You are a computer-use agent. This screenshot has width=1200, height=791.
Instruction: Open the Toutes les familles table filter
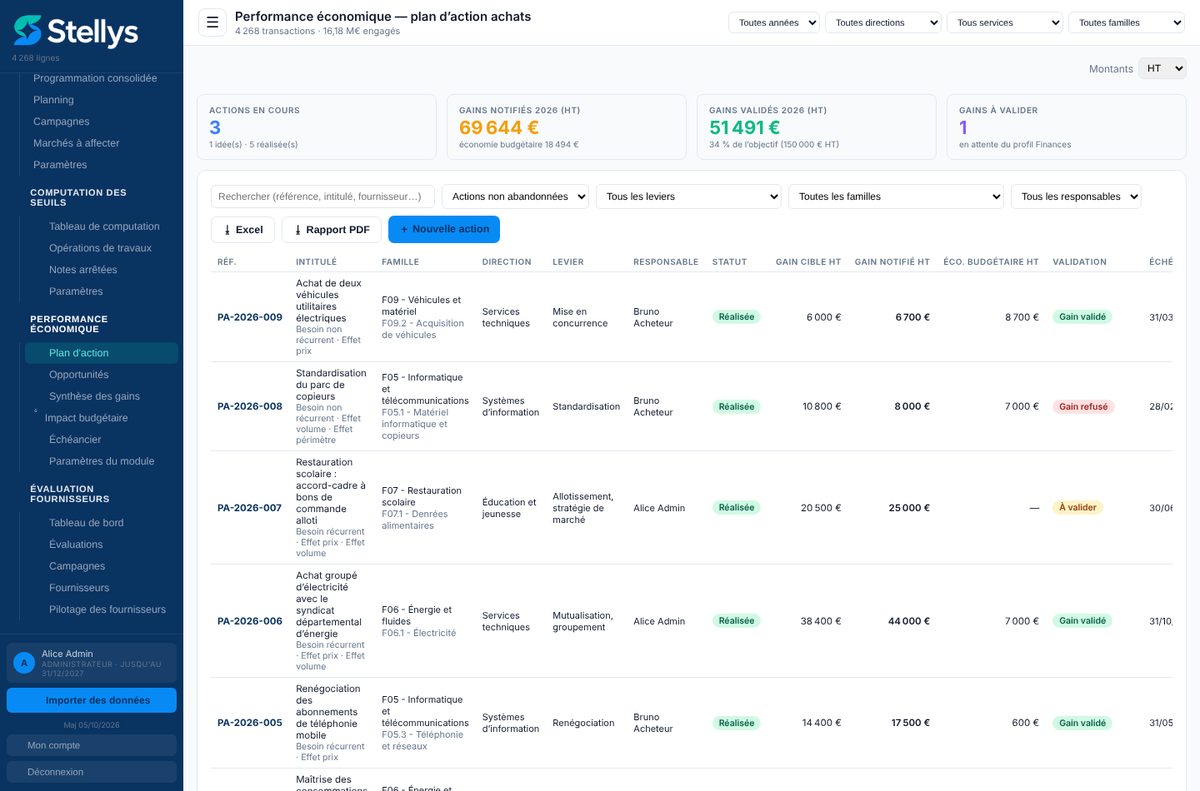(896, 197)
